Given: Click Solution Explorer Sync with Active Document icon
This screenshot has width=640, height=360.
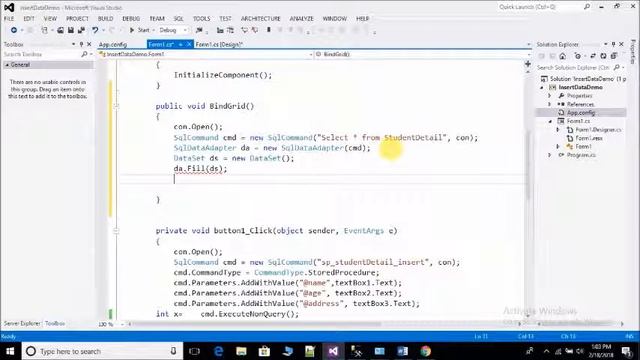Looking at the screenshot, I should click(593, 56).
